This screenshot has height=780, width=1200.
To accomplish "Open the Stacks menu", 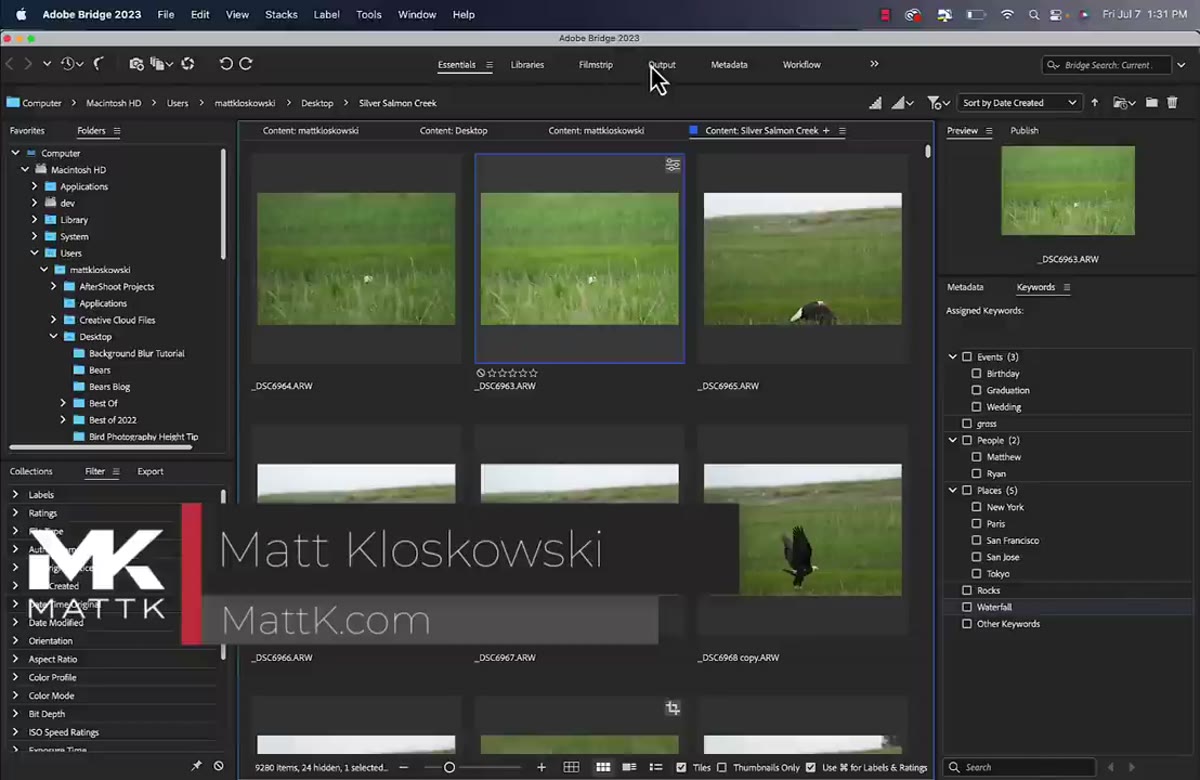I will click(281, 15).
